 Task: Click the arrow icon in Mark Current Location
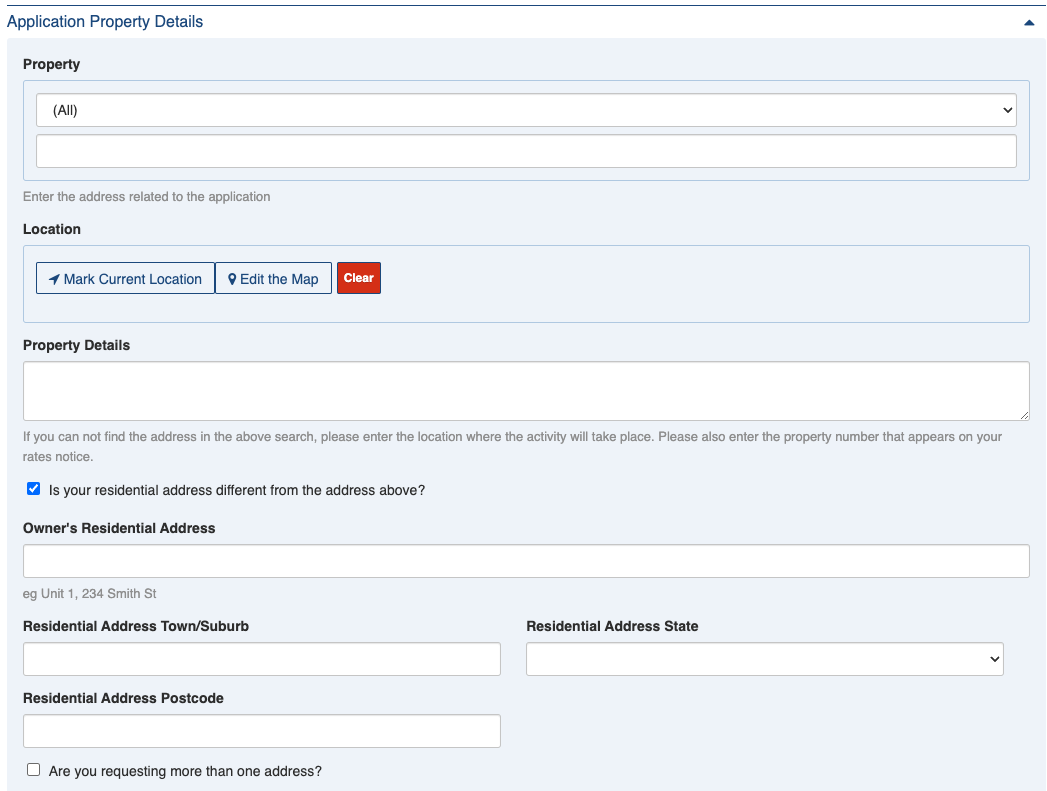tap(54, 279)
